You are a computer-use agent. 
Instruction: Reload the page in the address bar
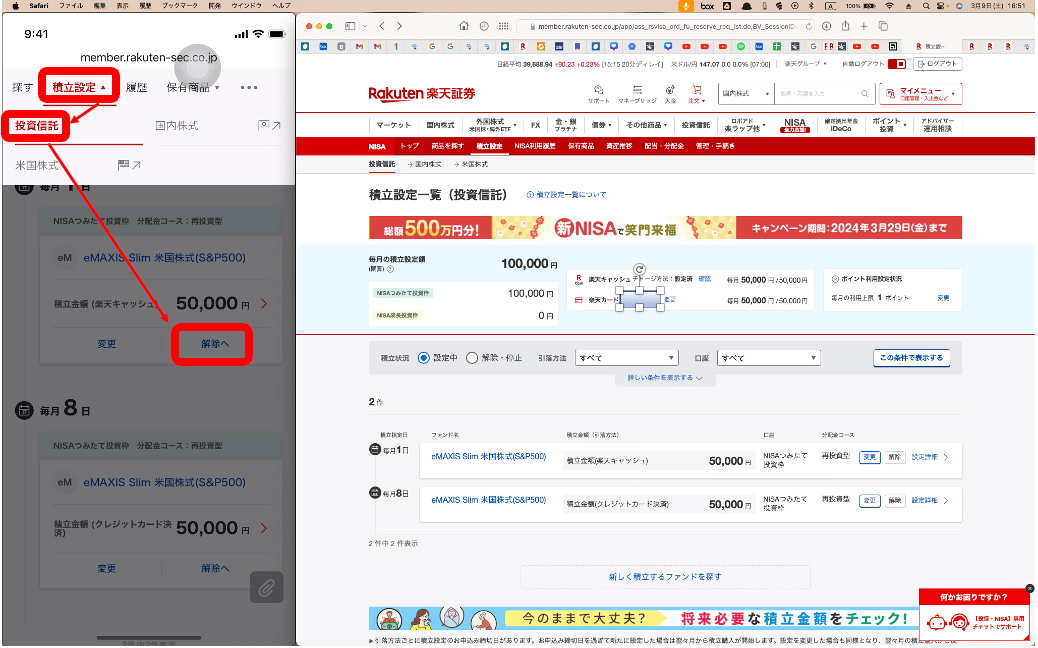point(809,26)
